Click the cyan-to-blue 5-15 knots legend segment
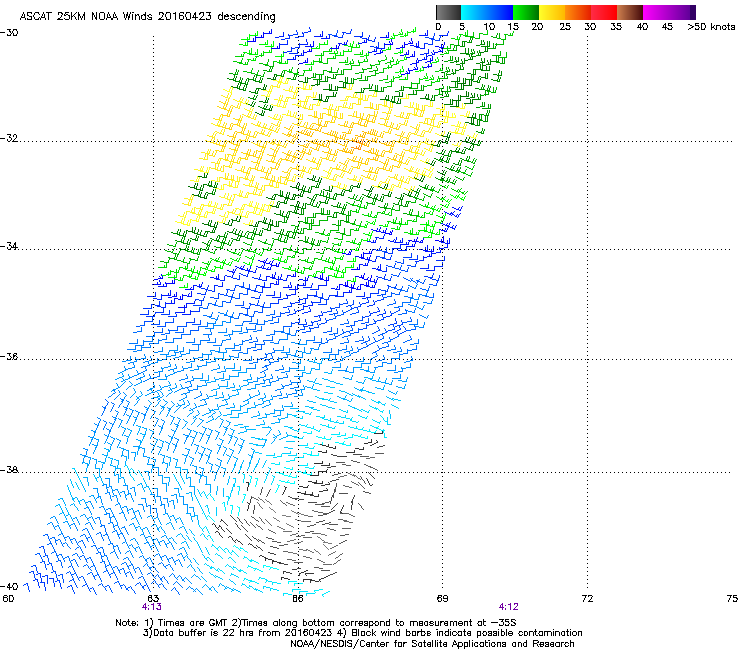The image size is (740, 650). (x=487, y=12)
